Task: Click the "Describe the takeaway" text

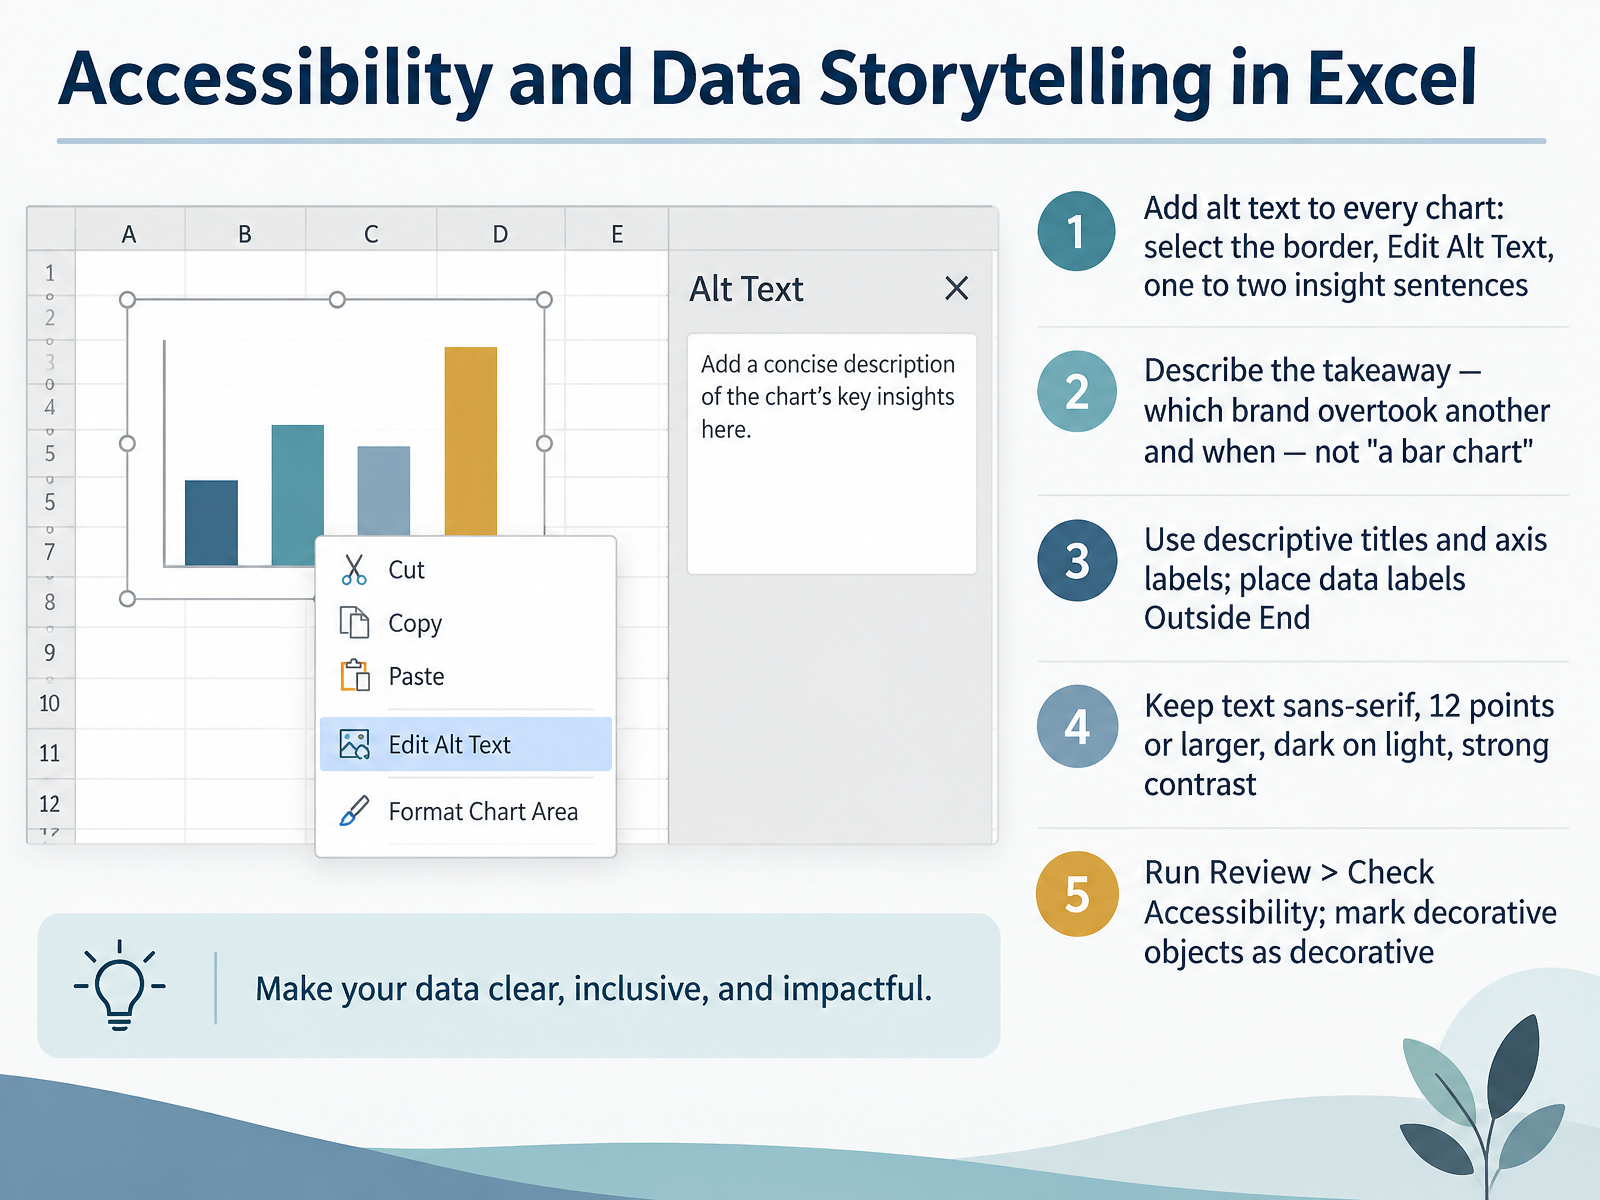Action: (x=1297, y=370)
